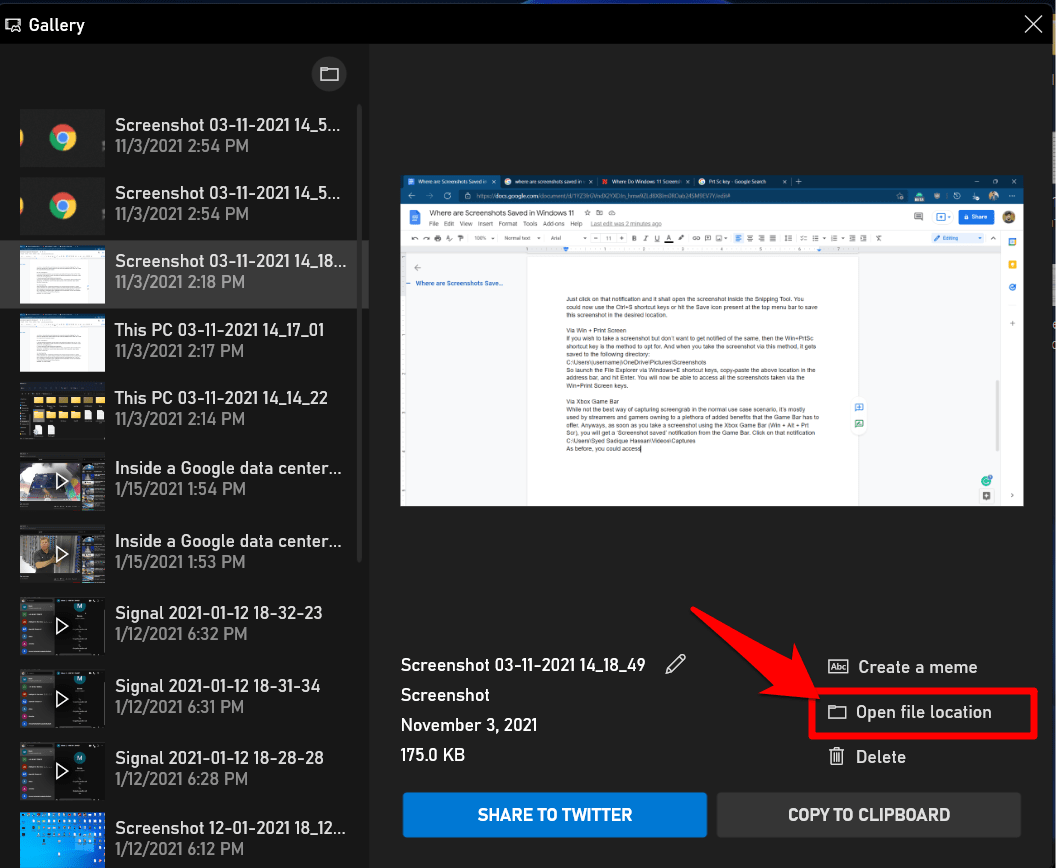Click the large screenshot preview image

[x=711, y=340]
